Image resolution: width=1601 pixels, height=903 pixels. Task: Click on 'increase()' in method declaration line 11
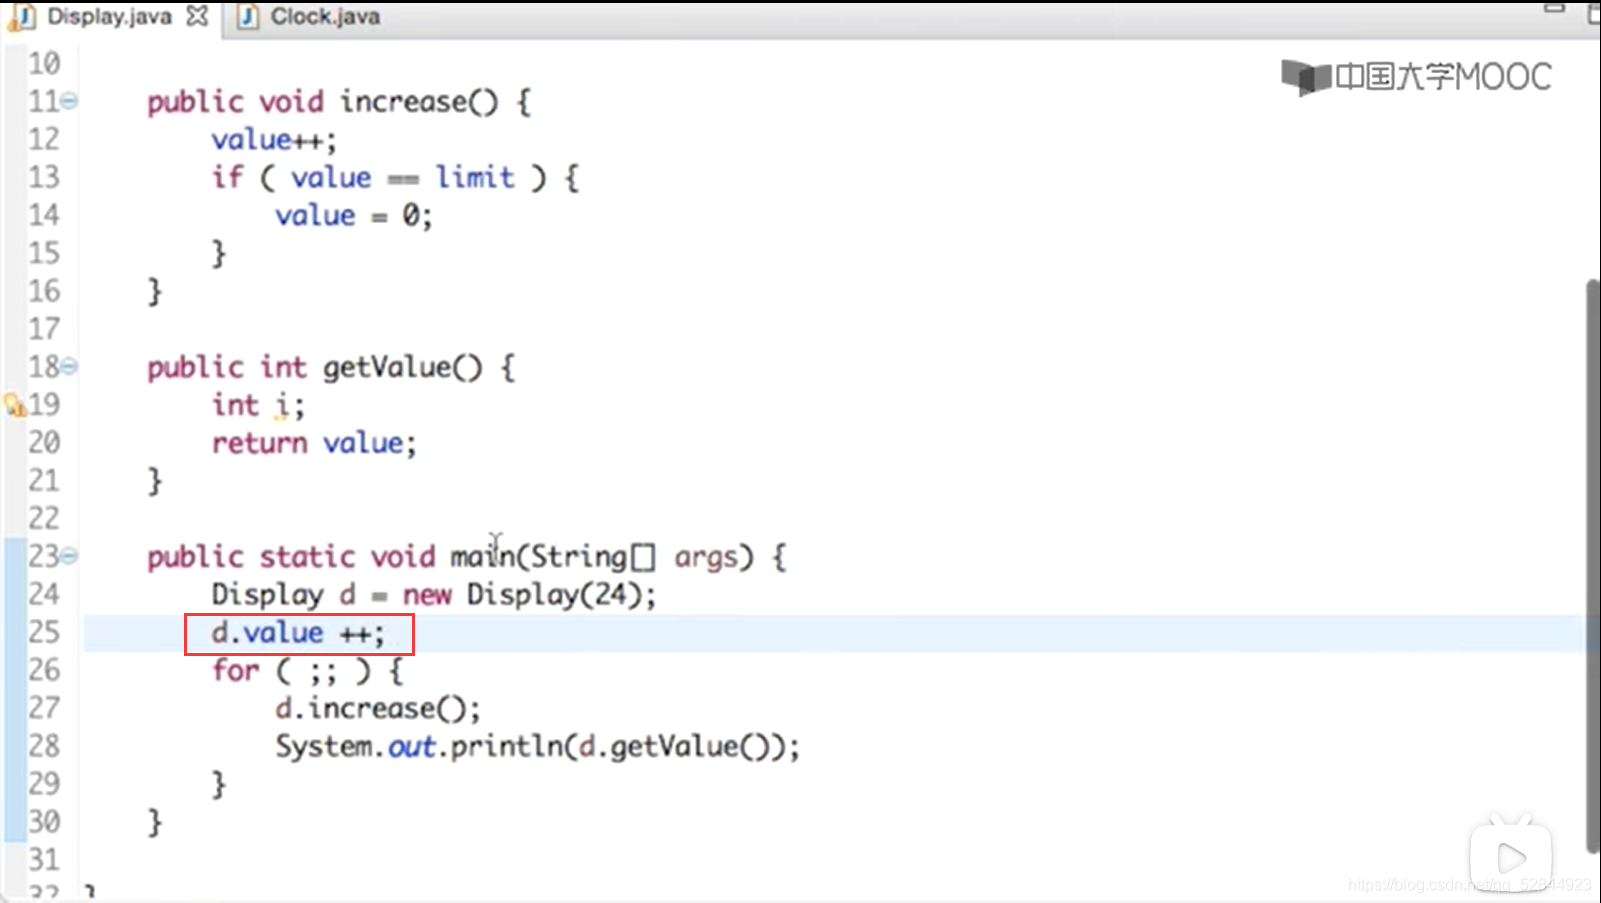[419, 101]
